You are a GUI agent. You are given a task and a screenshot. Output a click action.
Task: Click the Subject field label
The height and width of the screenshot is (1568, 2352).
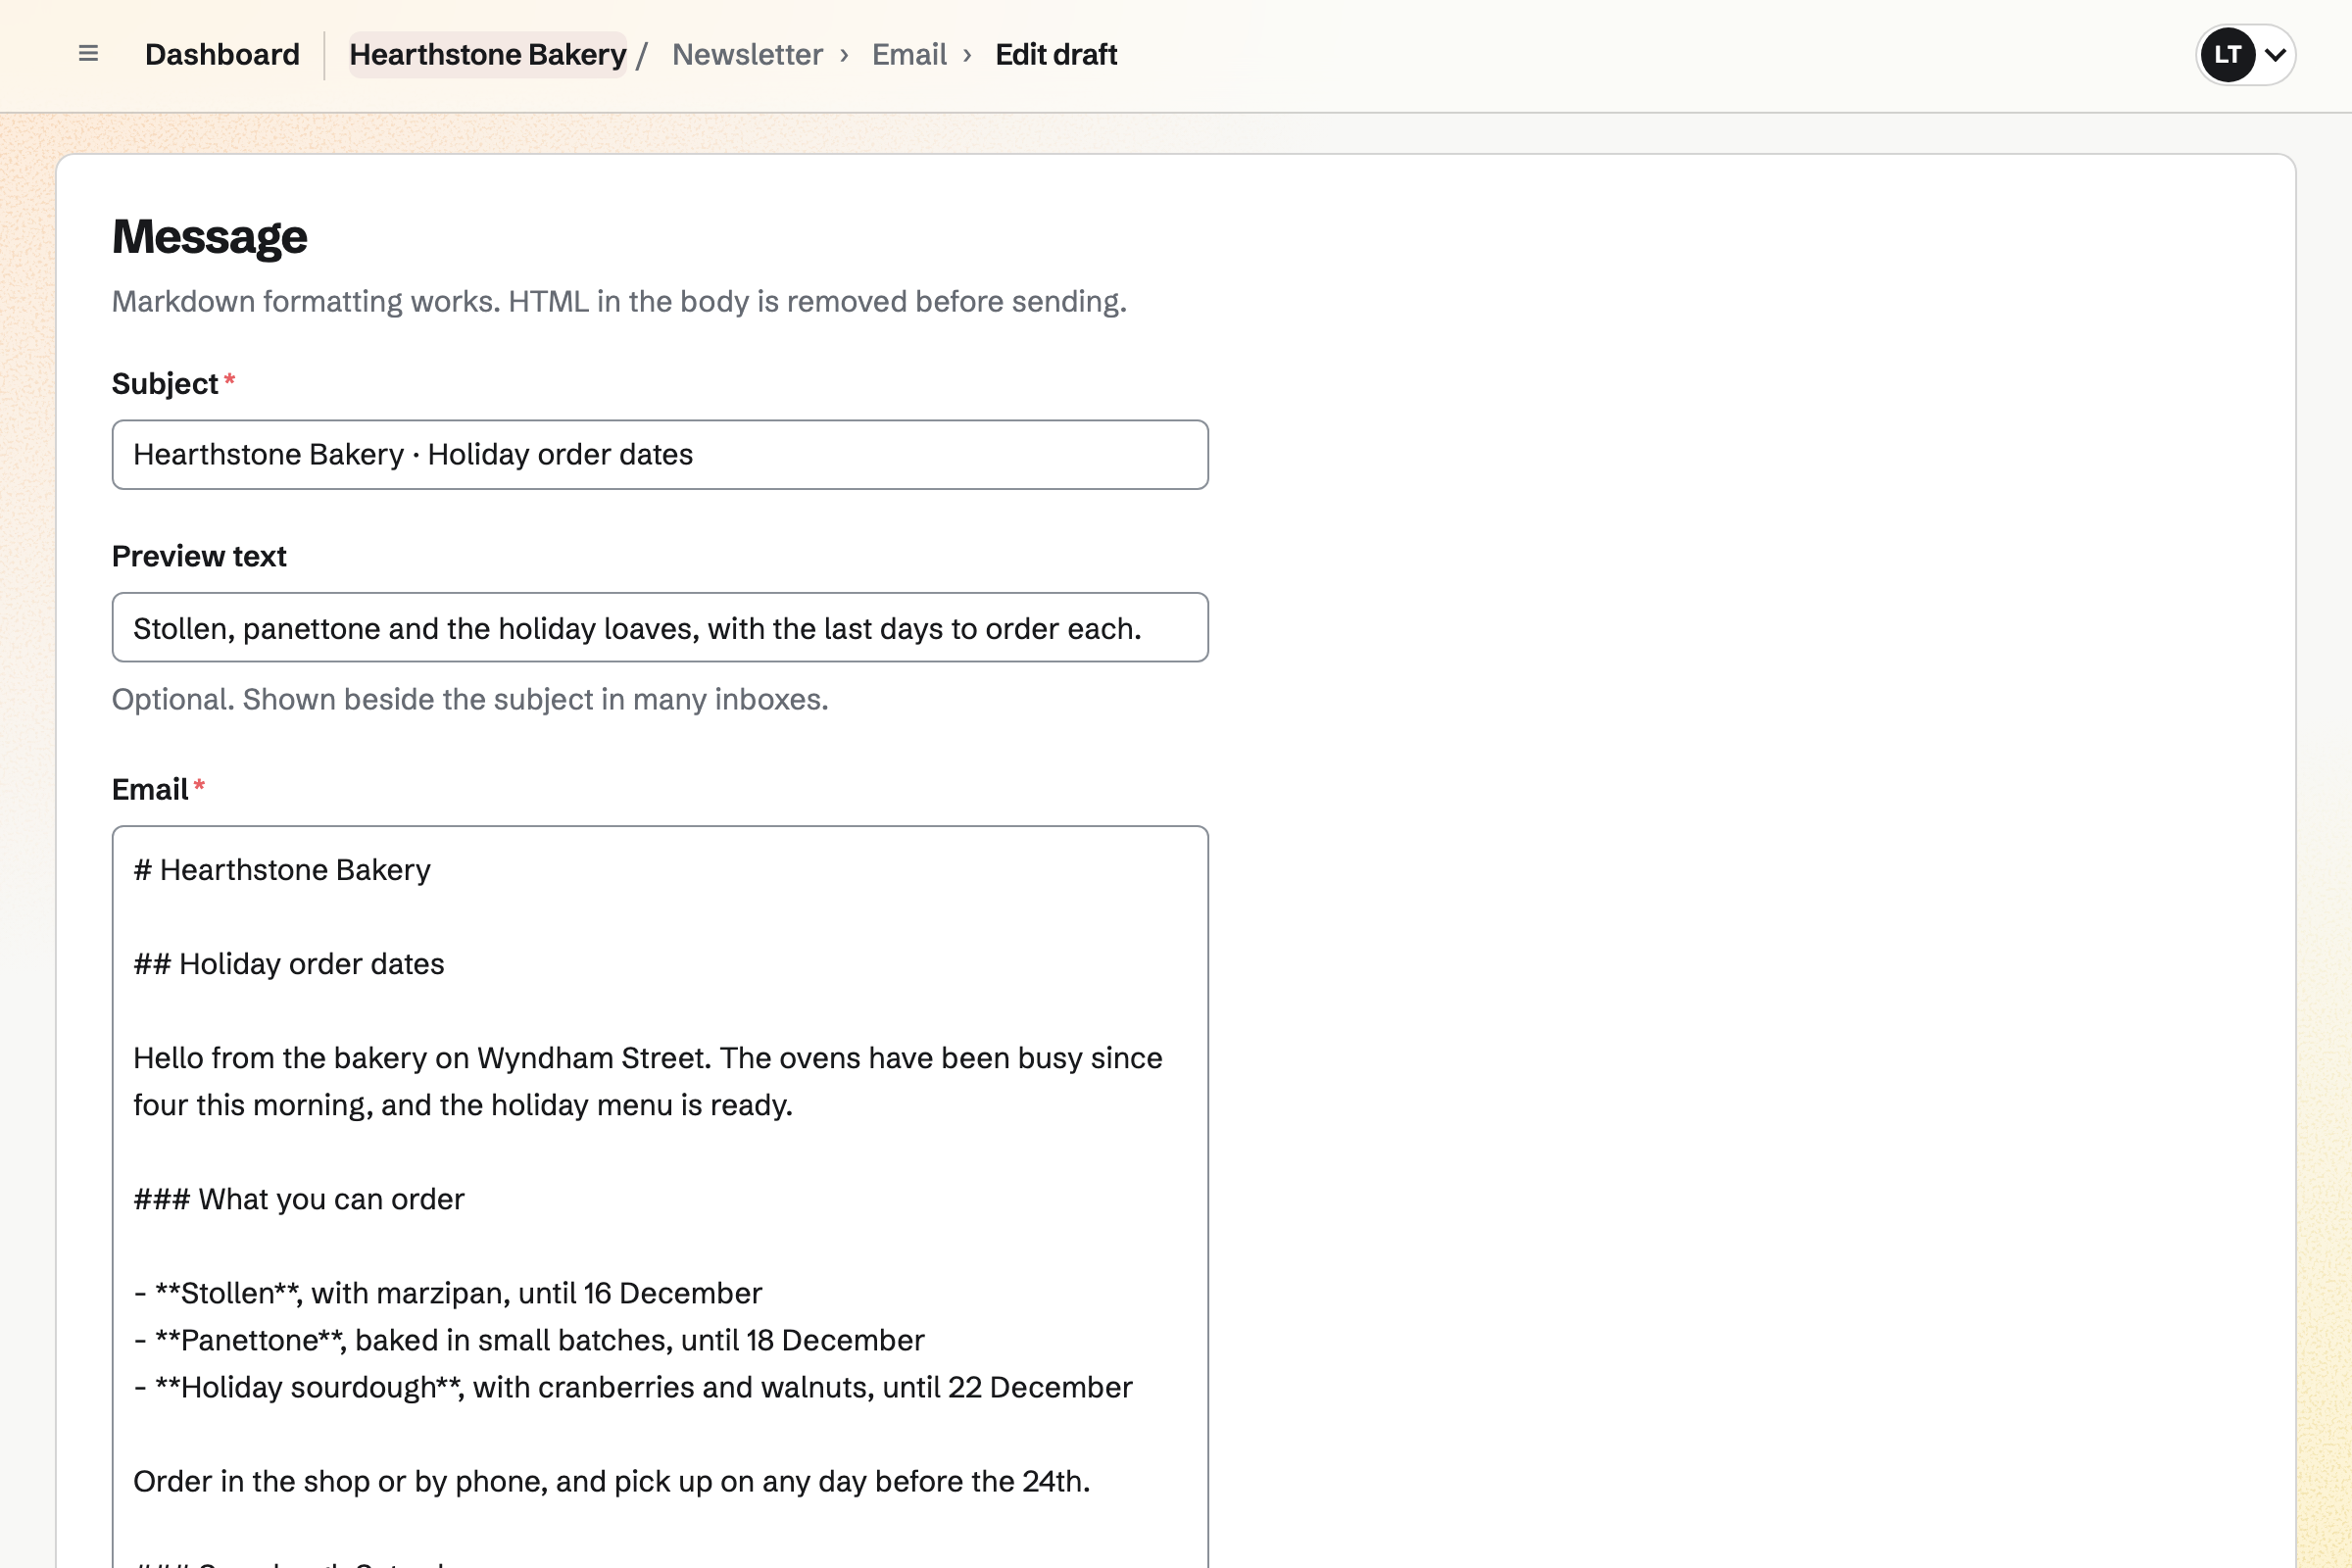point(165,384)
